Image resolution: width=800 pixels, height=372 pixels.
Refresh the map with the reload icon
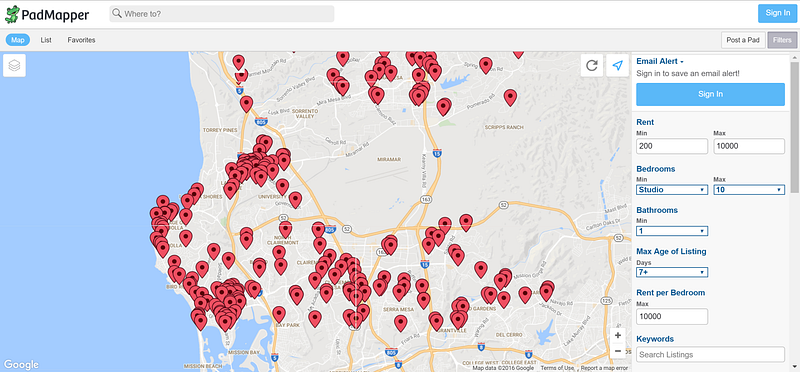pos(592,65)
